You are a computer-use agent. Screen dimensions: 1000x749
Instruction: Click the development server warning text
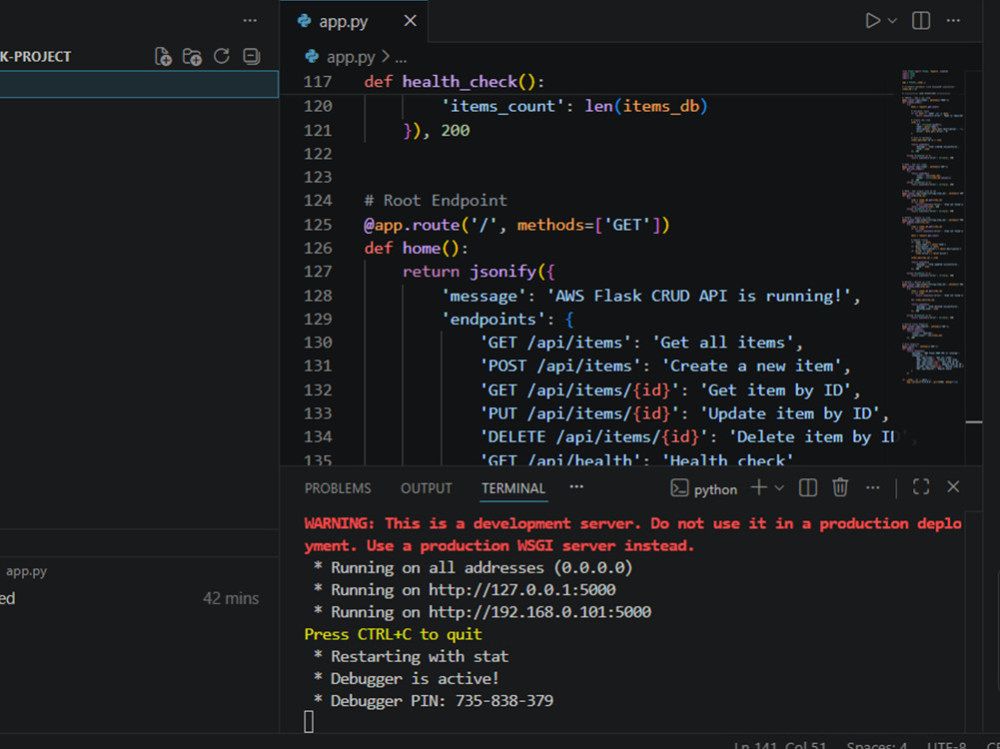pos(633,535)
